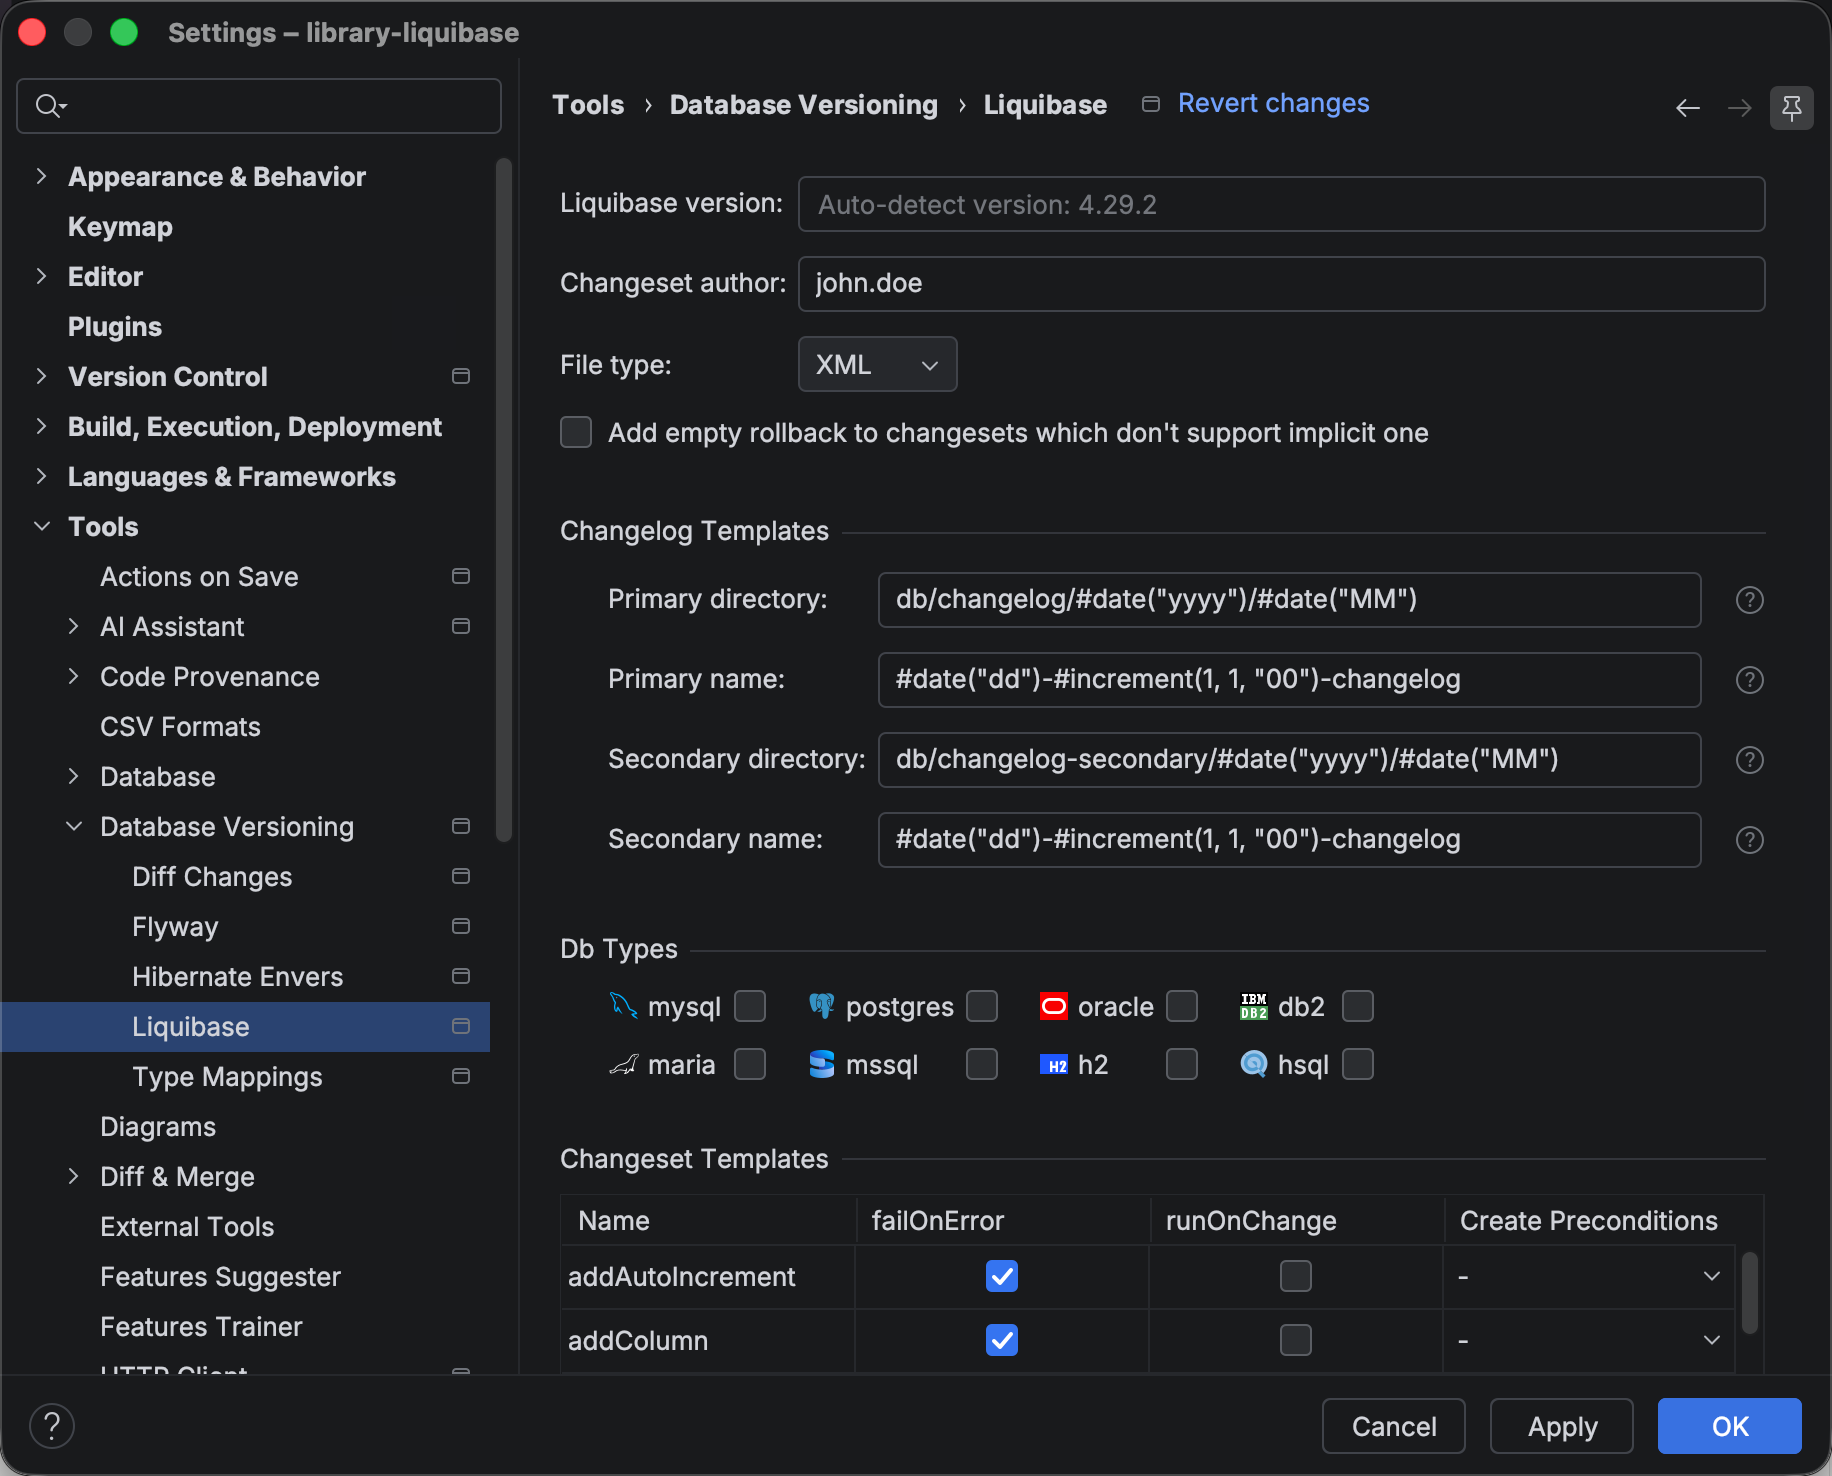This screenshot has width=1832, height=1476.
Task: Open Create Preconditions dropdown for addAutoIncrement
Action: (x=1588, y=1276)
